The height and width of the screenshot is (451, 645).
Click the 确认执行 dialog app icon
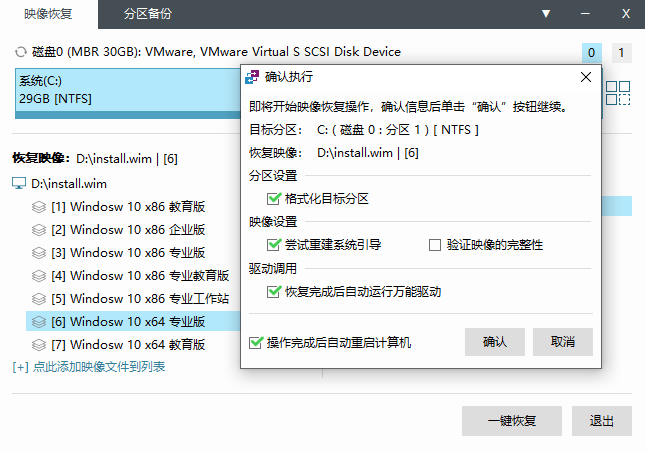252,77
